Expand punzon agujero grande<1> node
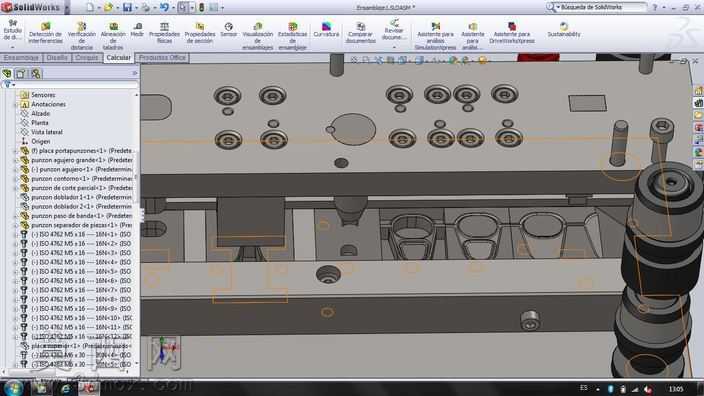 click(16, 160)
